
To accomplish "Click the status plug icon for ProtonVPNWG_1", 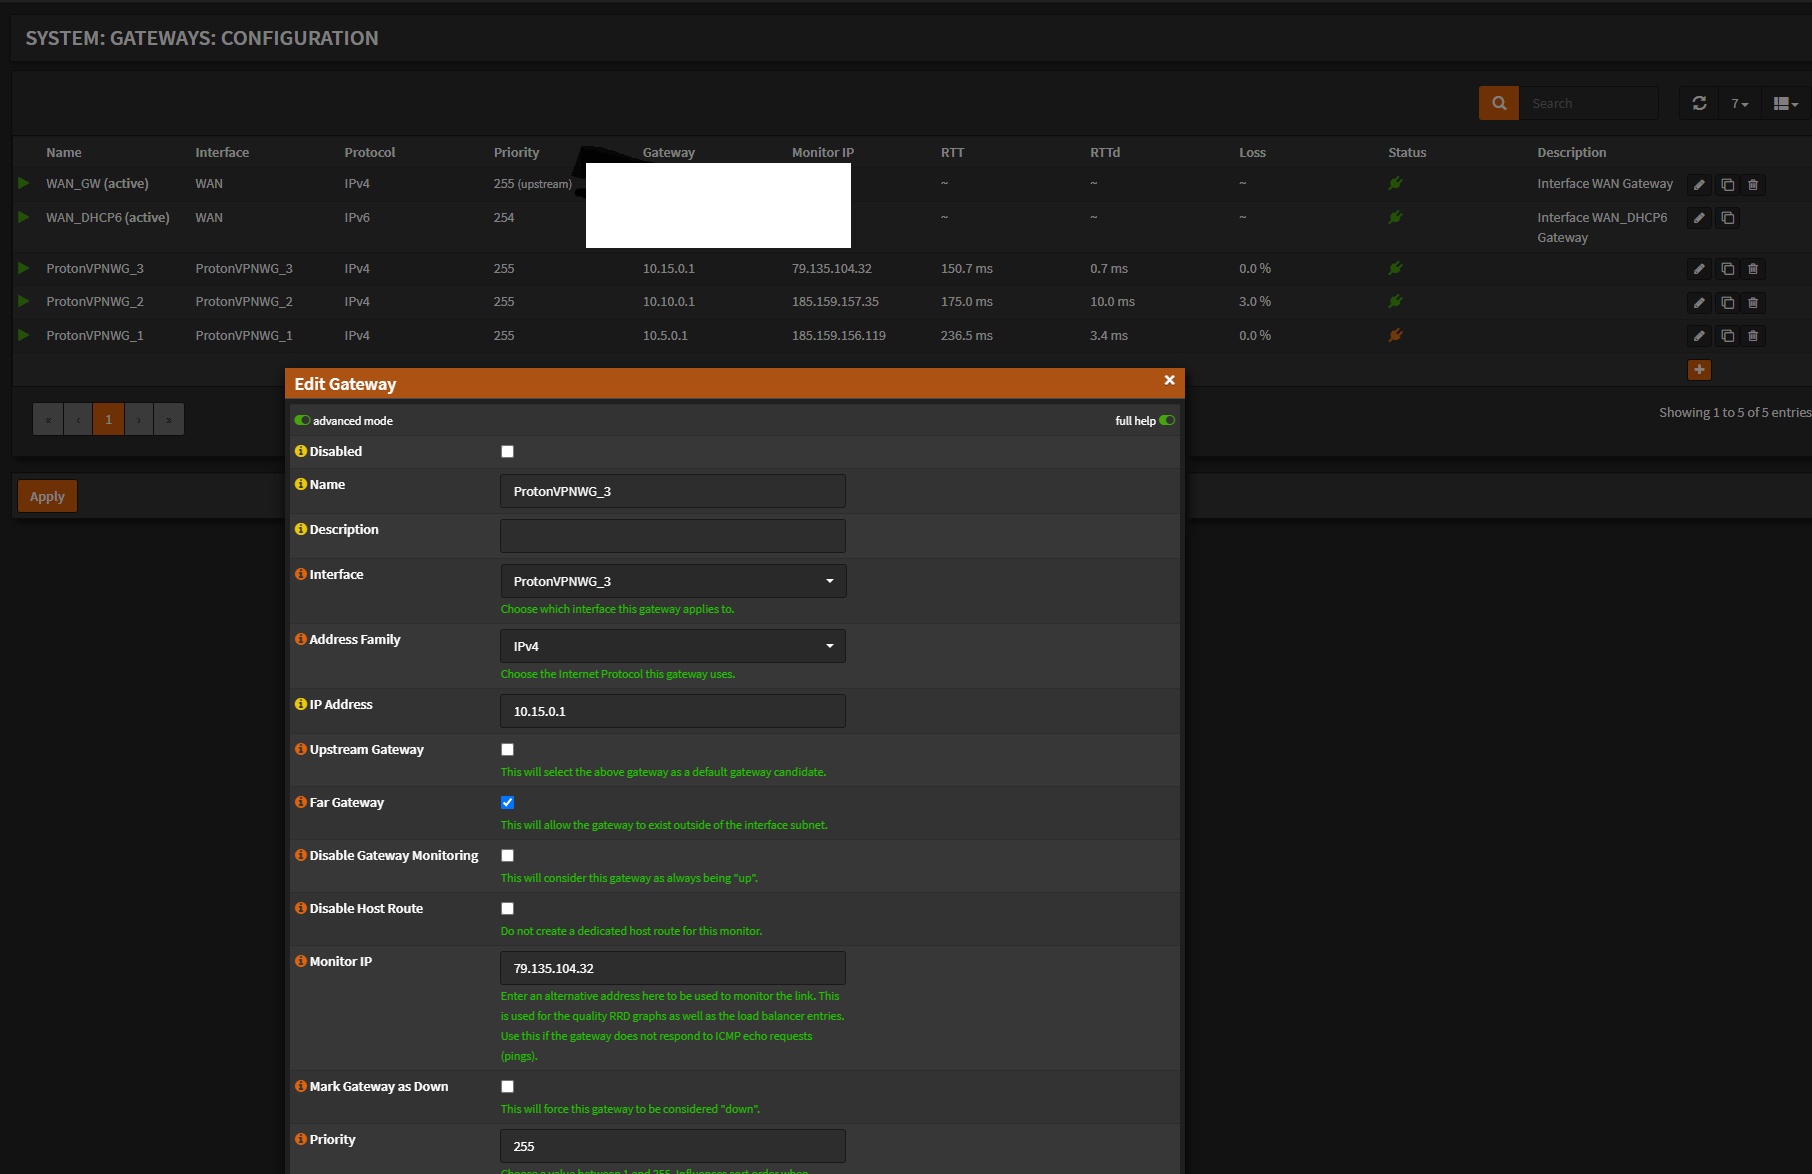I will point(1395,335).
